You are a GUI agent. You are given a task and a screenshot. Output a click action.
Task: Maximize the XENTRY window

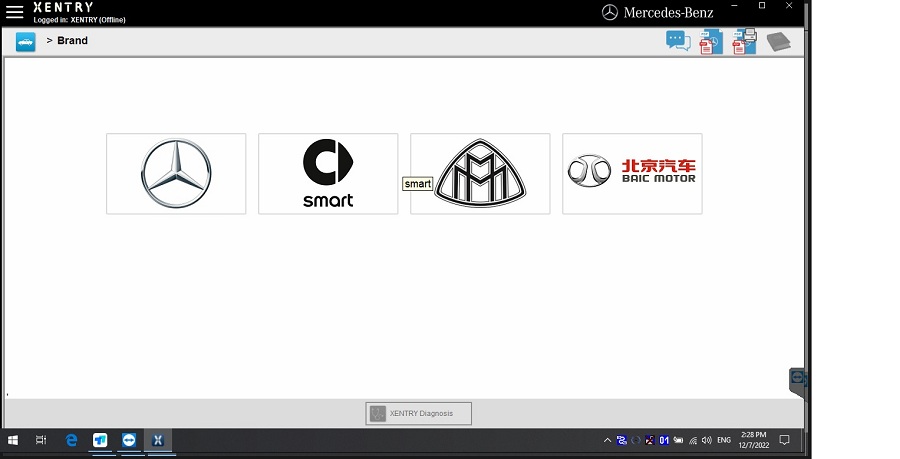pos(762,6)
